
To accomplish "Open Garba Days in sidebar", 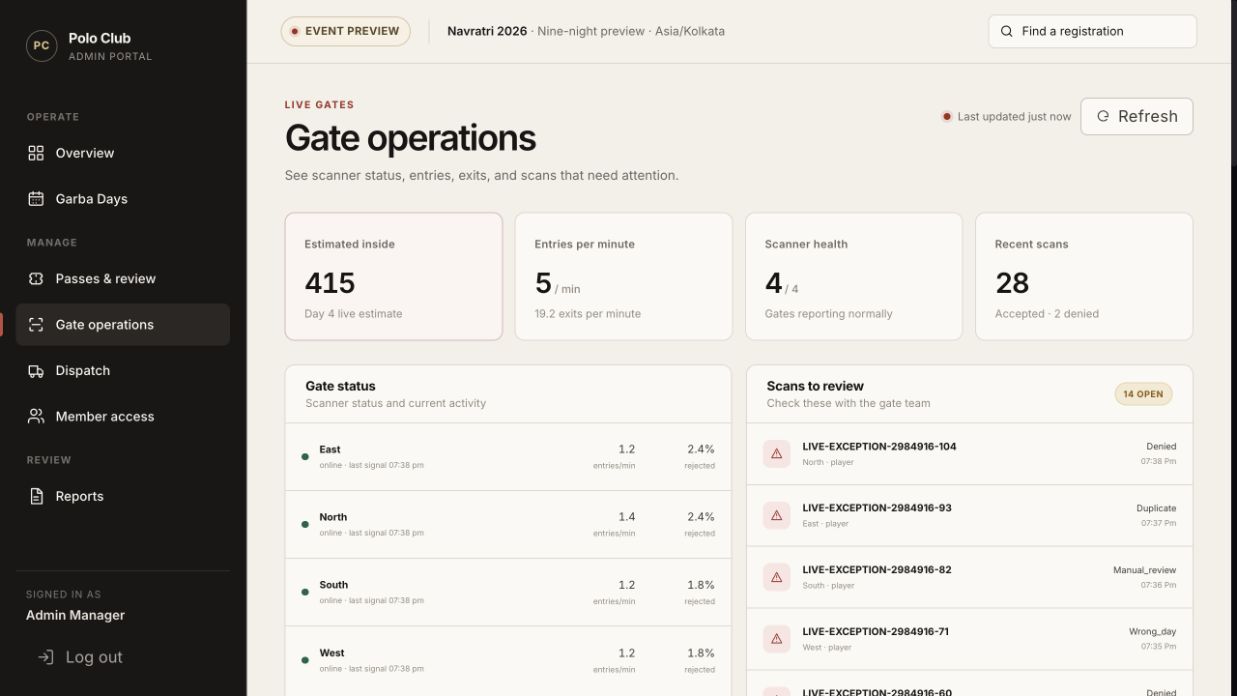I will click(x=123, y=199).
